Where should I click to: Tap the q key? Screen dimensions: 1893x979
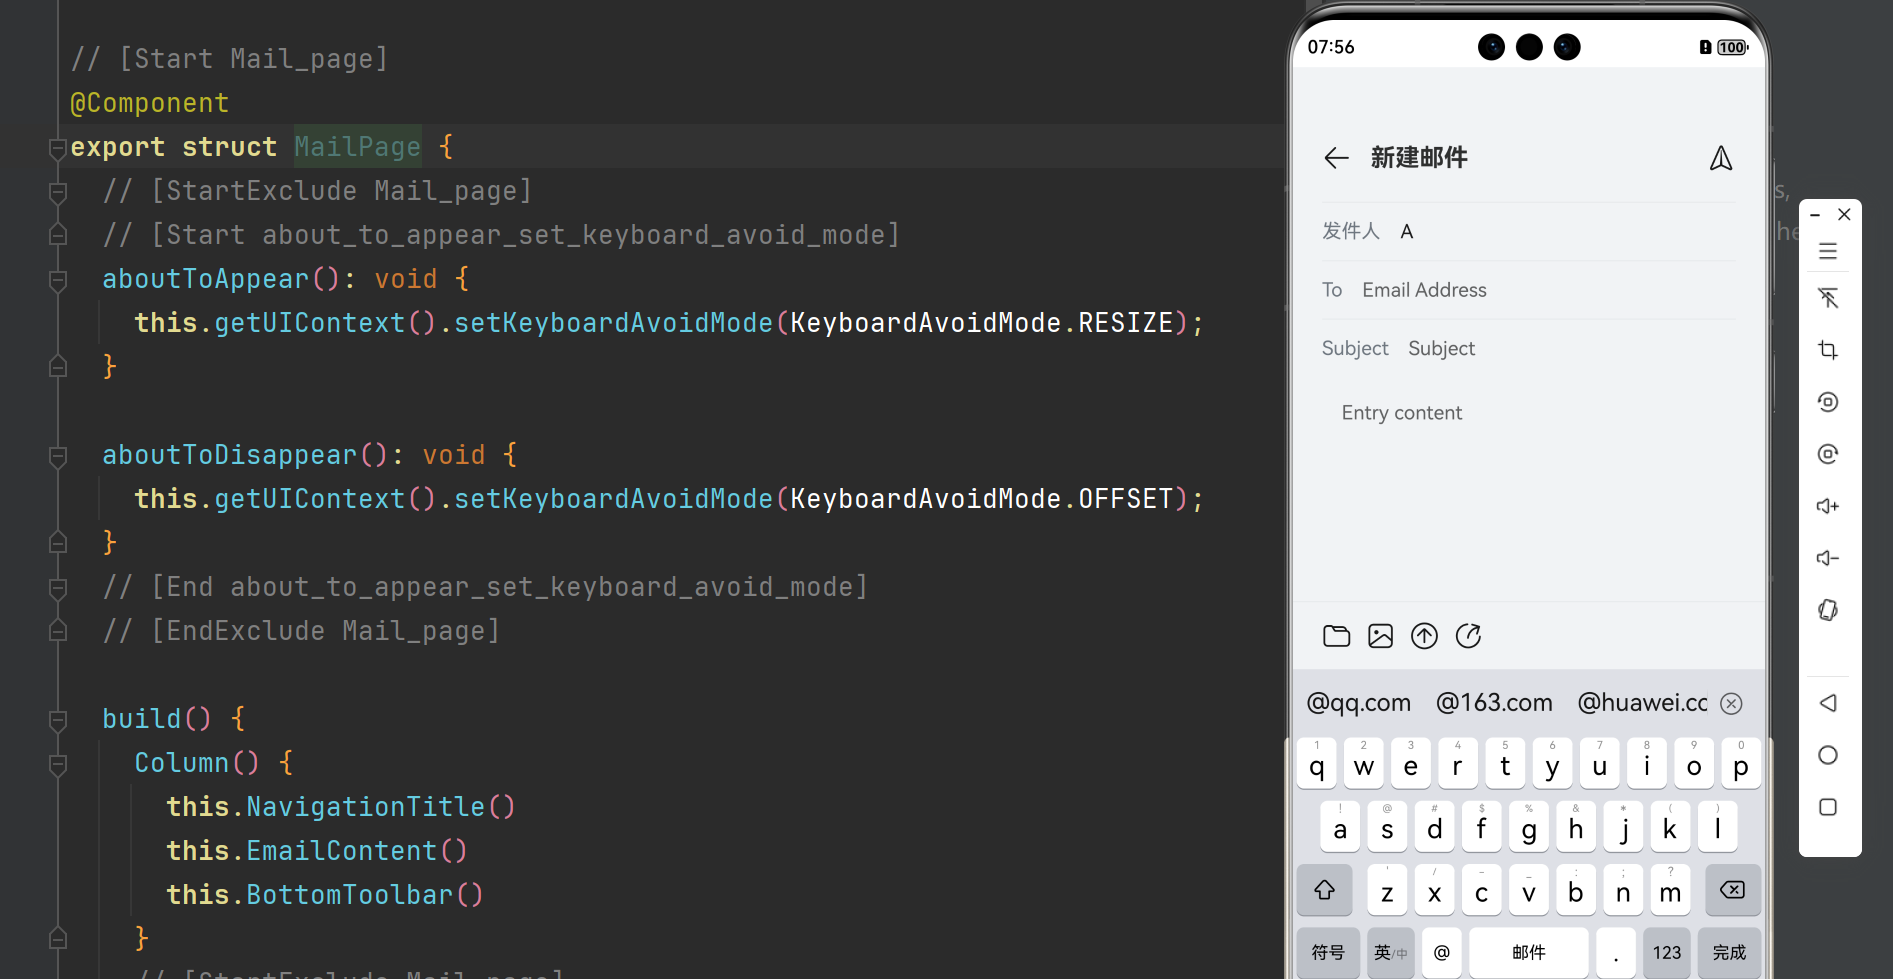1317,764
